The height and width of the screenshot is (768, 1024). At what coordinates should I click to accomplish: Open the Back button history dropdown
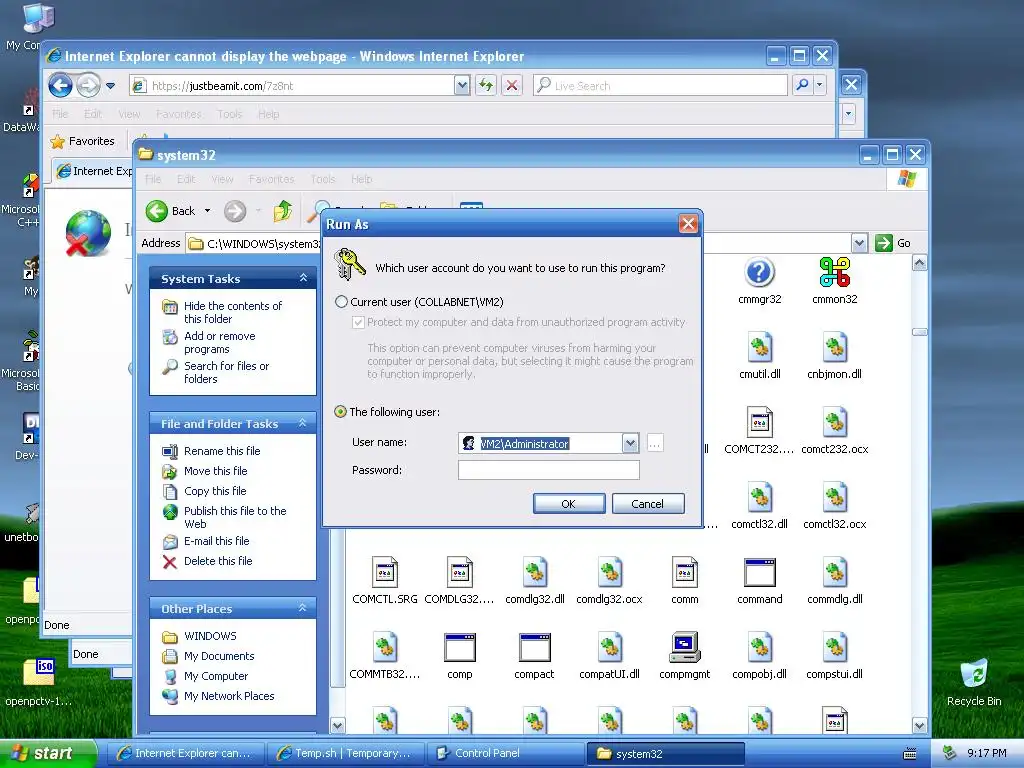tap(208, 211)
